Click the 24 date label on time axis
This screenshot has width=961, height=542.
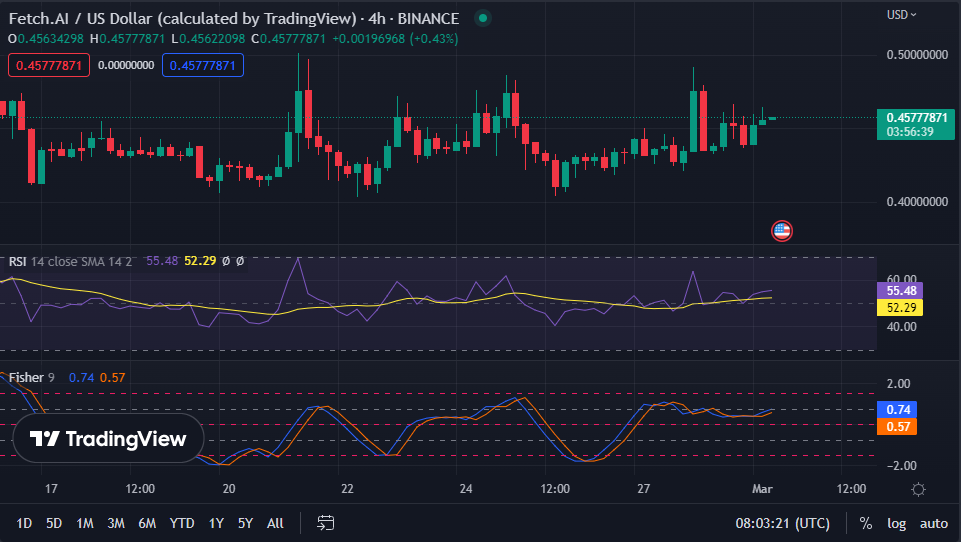point(466,489)
